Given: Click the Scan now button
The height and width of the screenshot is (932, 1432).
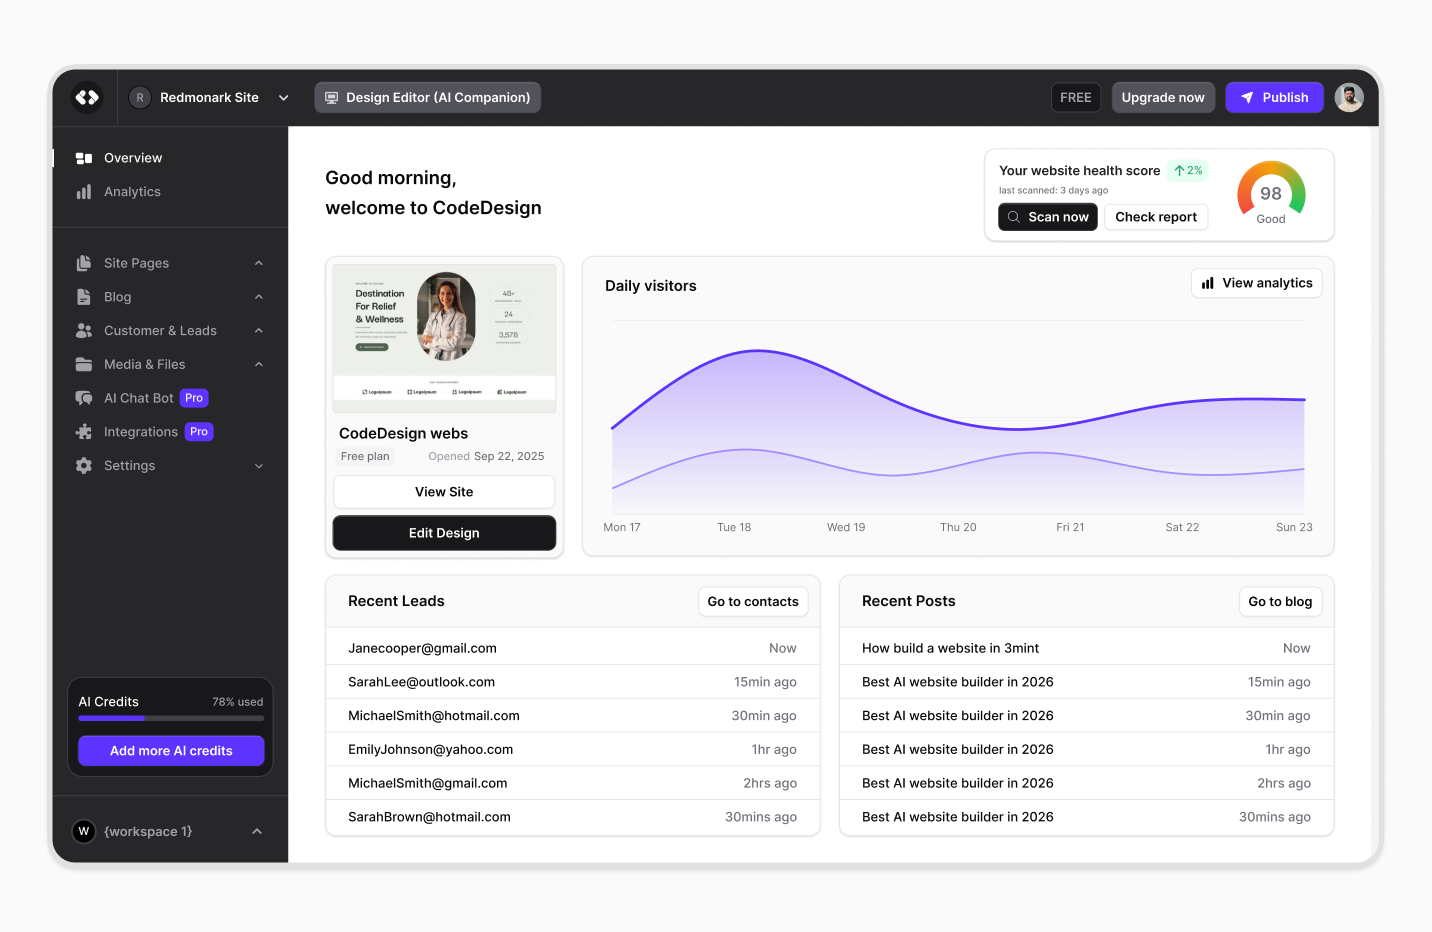Looking at the screenshot, I should point(1048,217).
